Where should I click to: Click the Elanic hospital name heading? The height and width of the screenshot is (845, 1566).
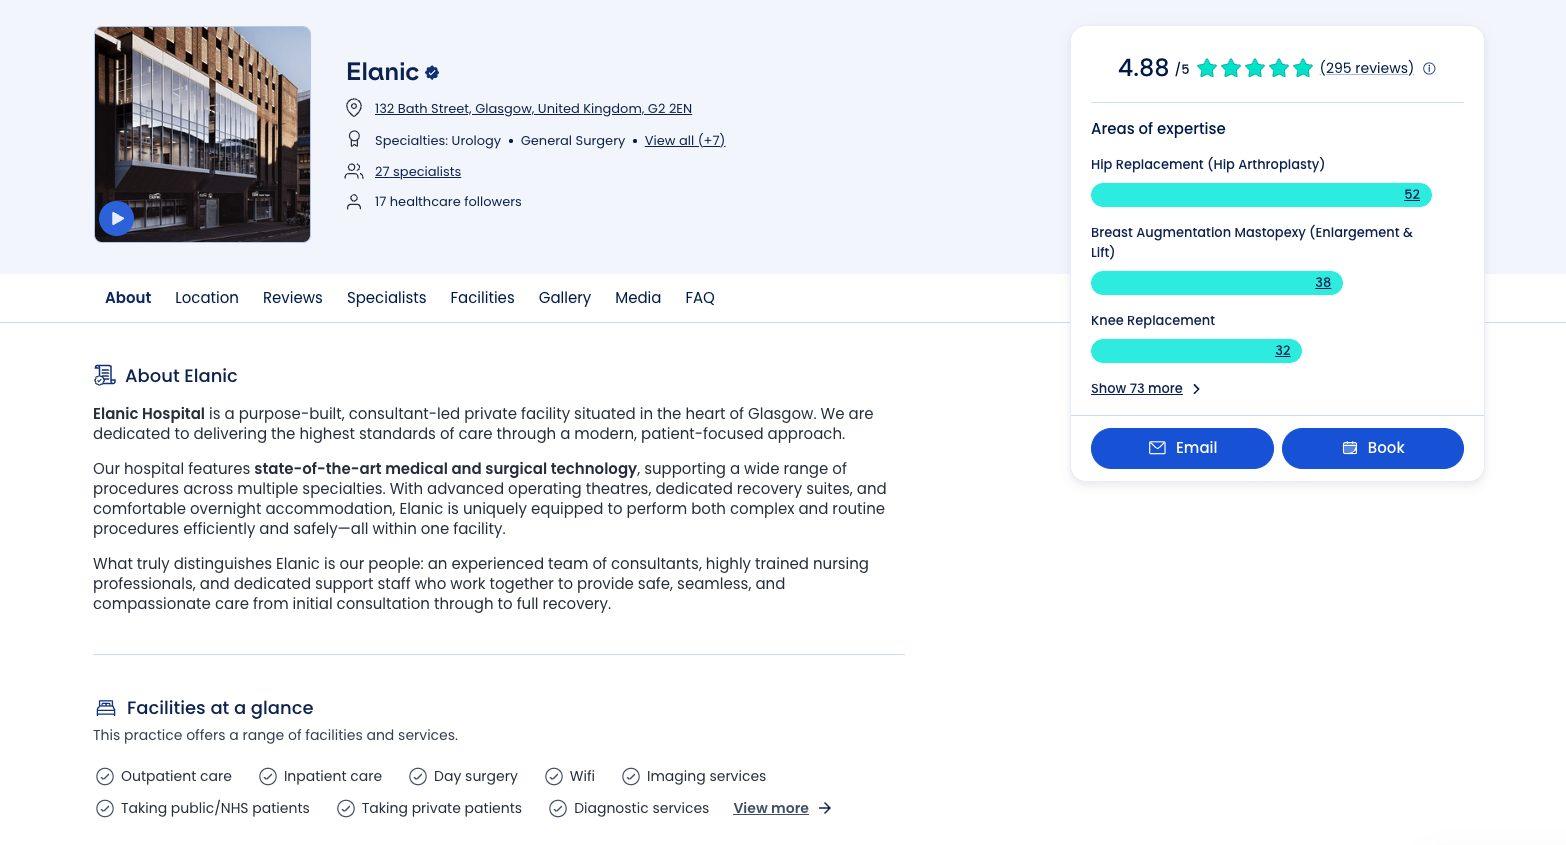point(382,72)
